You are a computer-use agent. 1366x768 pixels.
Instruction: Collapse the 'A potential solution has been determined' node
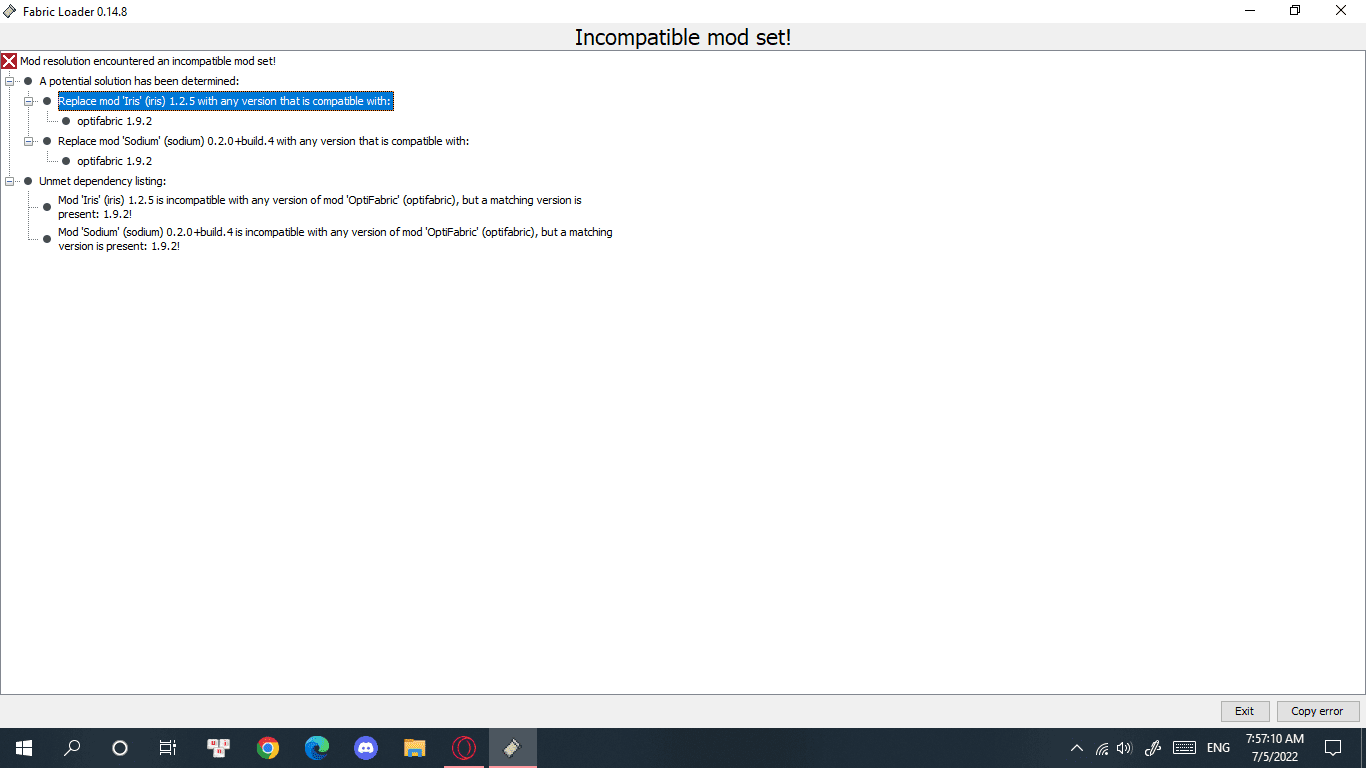click(x=10, y=81)
